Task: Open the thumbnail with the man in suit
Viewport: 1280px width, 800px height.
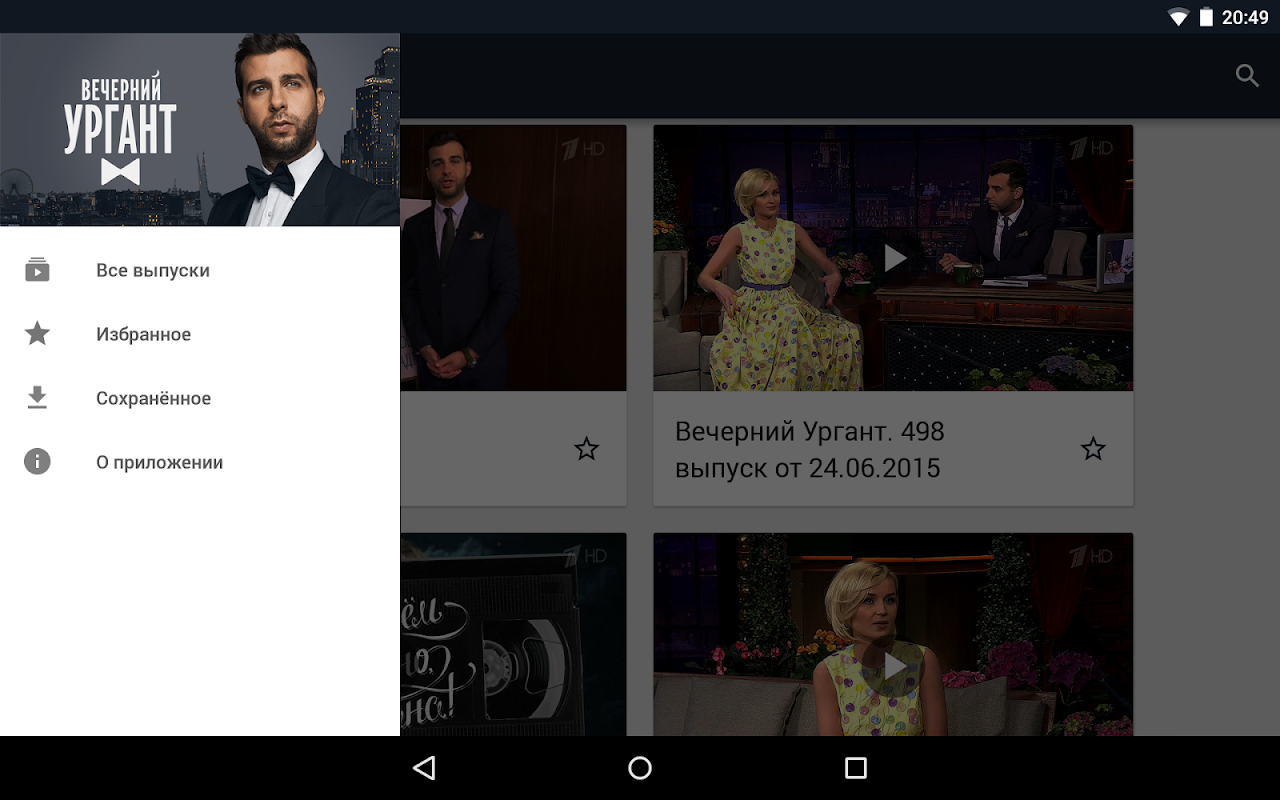Action: coord(513,258)
